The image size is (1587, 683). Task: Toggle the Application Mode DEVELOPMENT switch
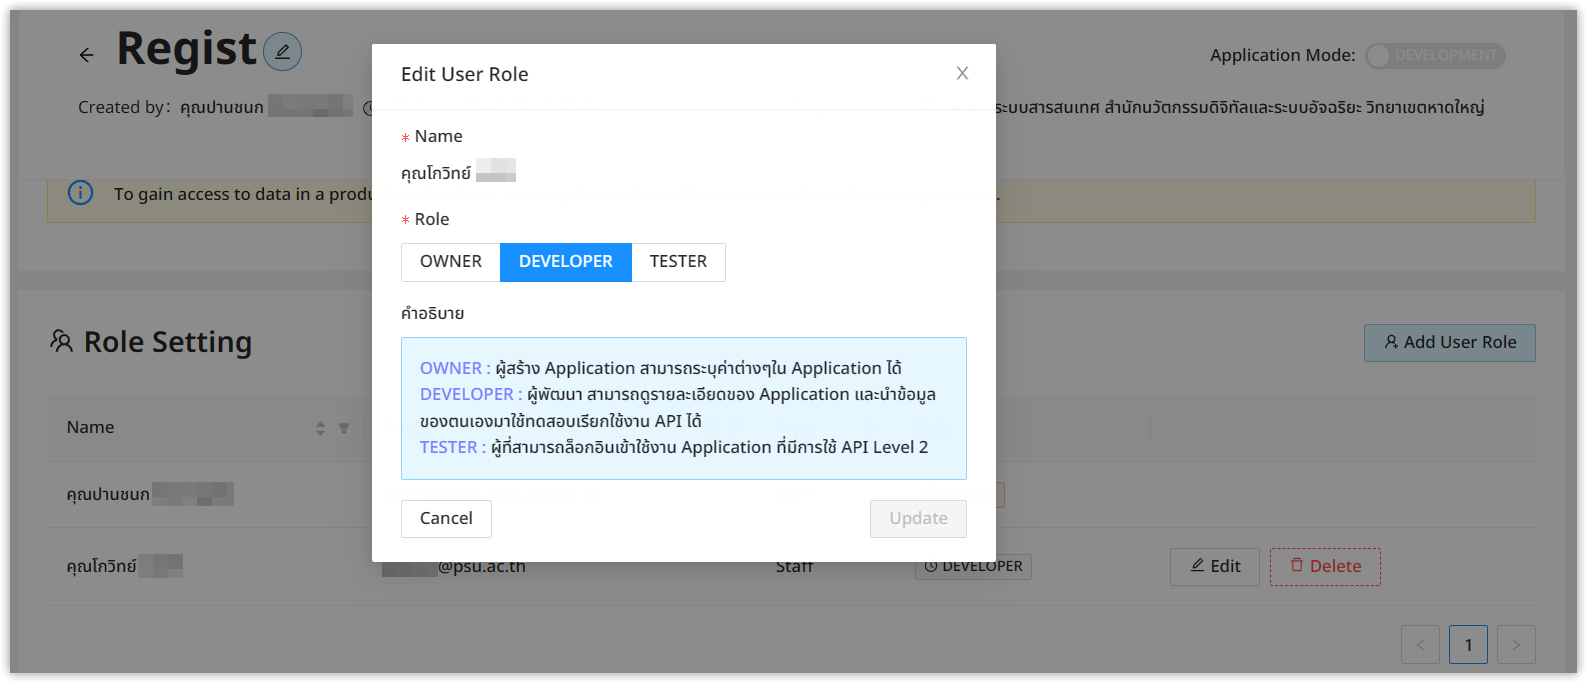coord(1435,56)
